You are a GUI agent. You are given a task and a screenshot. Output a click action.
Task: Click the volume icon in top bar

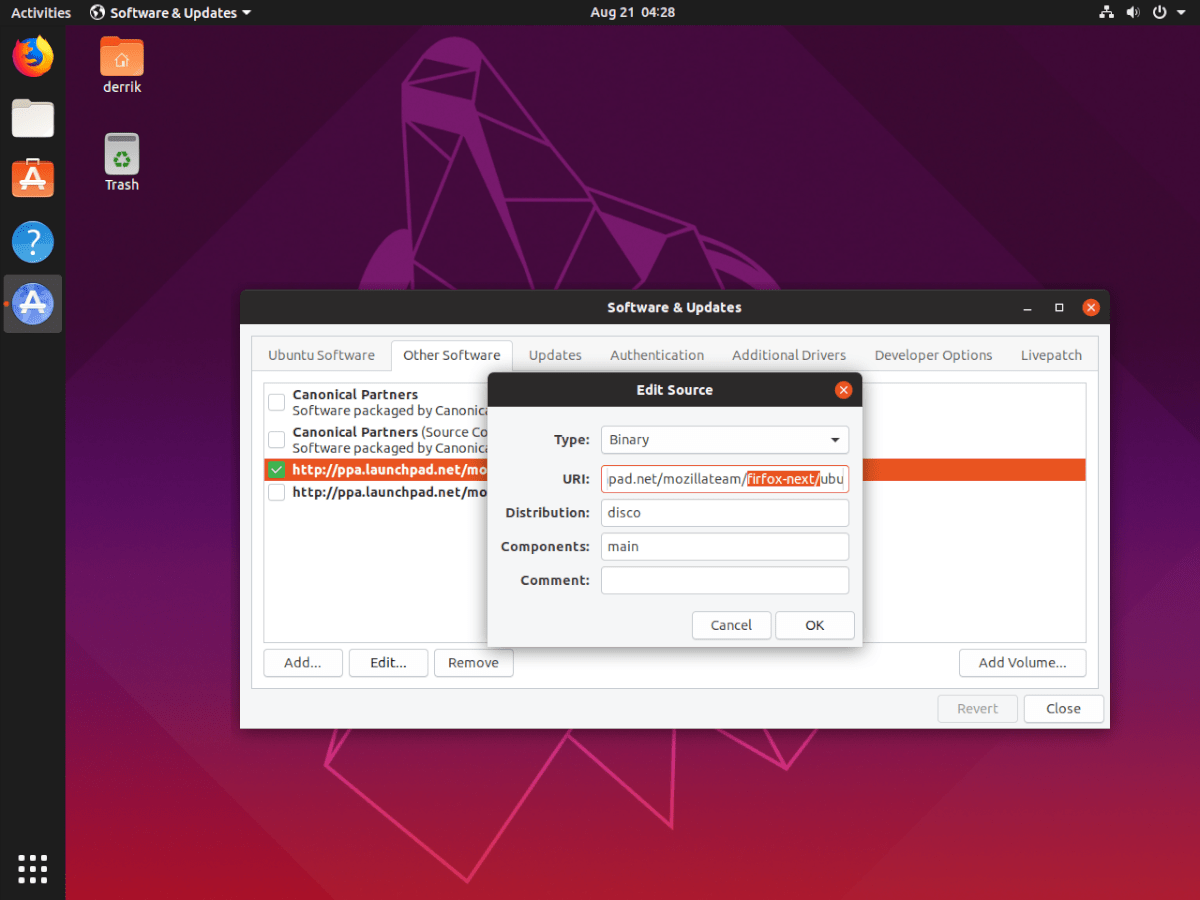point(1133,13)
